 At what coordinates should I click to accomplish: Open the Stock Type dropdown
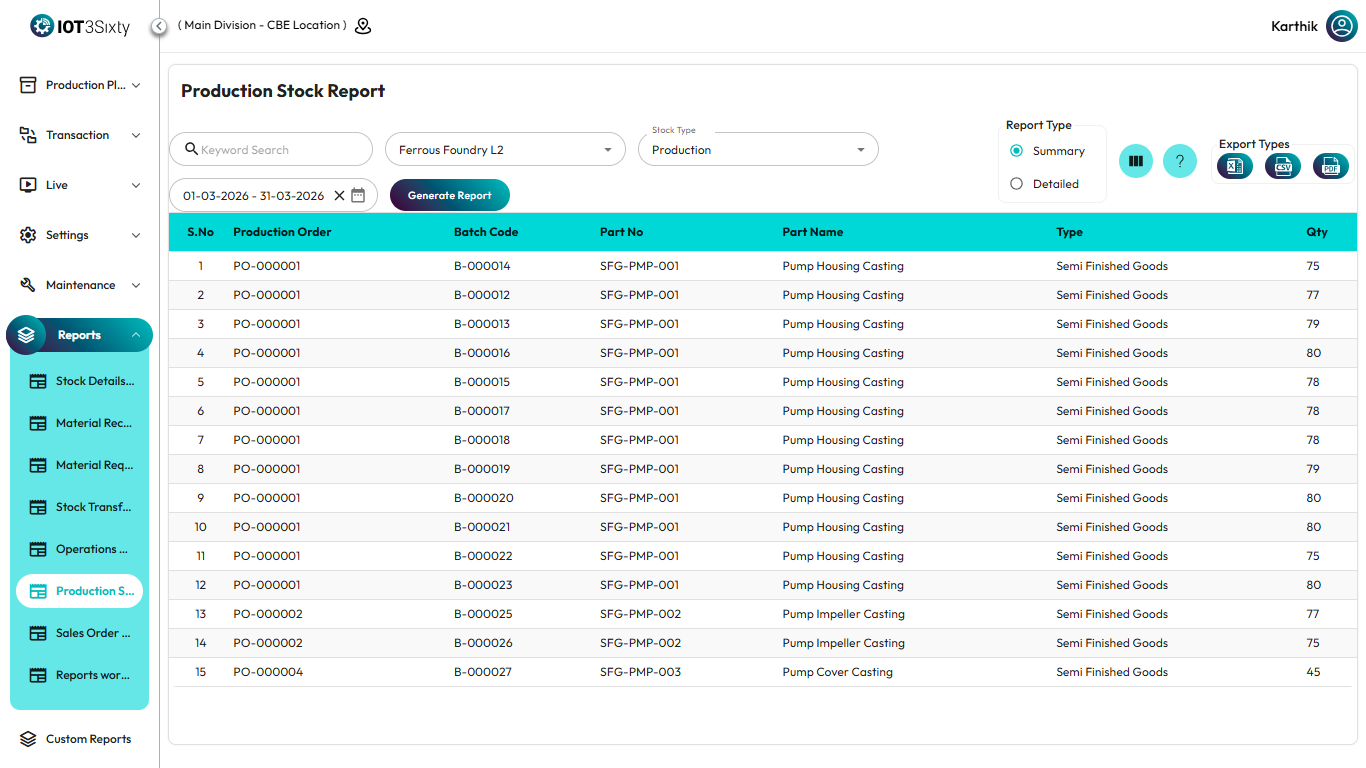758,150
